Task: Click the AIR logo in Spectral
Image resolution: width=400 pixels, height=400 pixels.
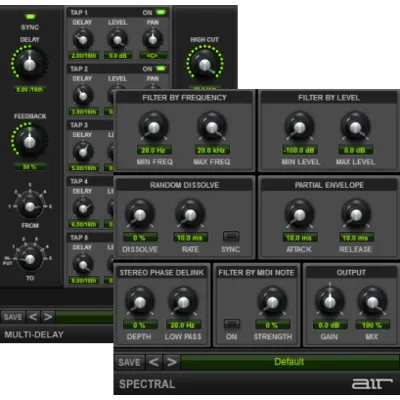Action: click(372, 383)
